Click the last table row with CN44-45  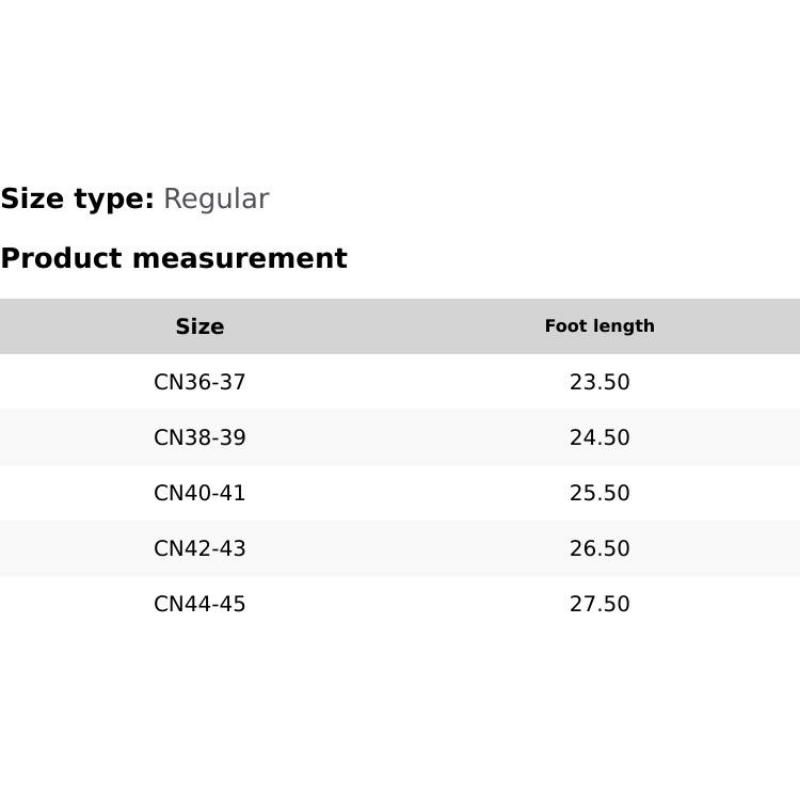[400, 604]
